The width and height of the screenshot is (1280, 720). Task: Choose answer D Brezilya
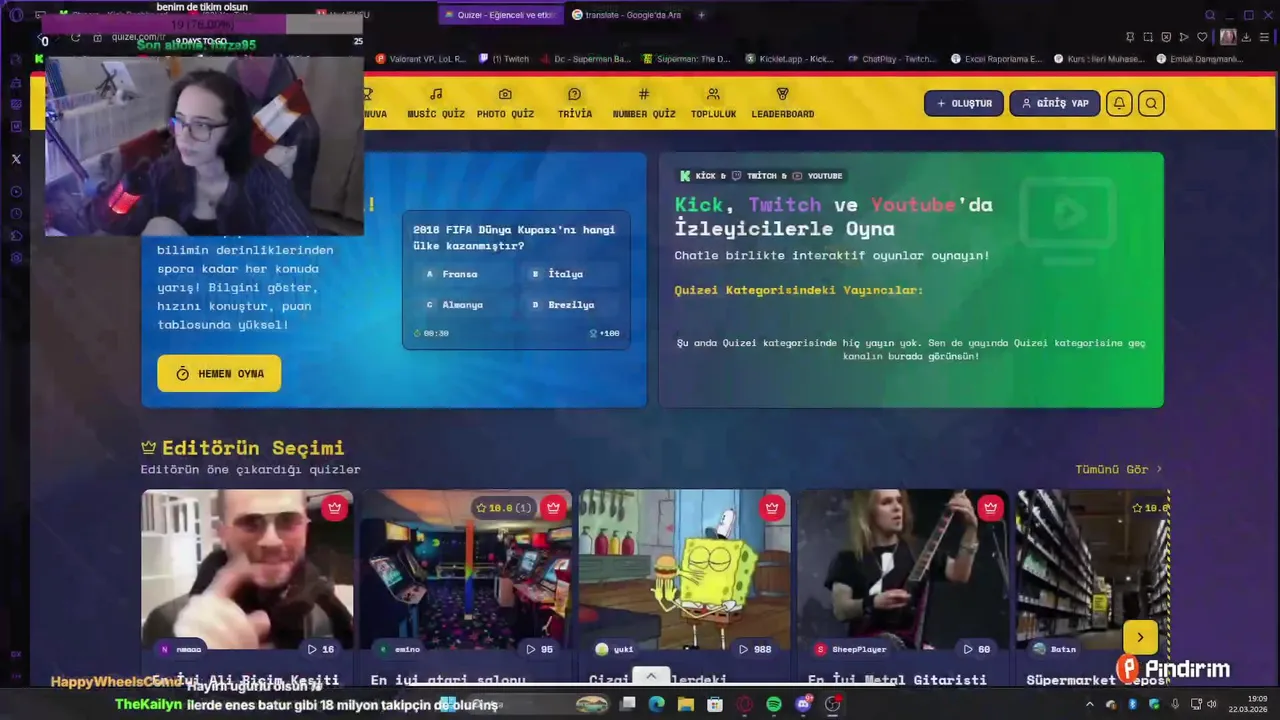(569, 305)
